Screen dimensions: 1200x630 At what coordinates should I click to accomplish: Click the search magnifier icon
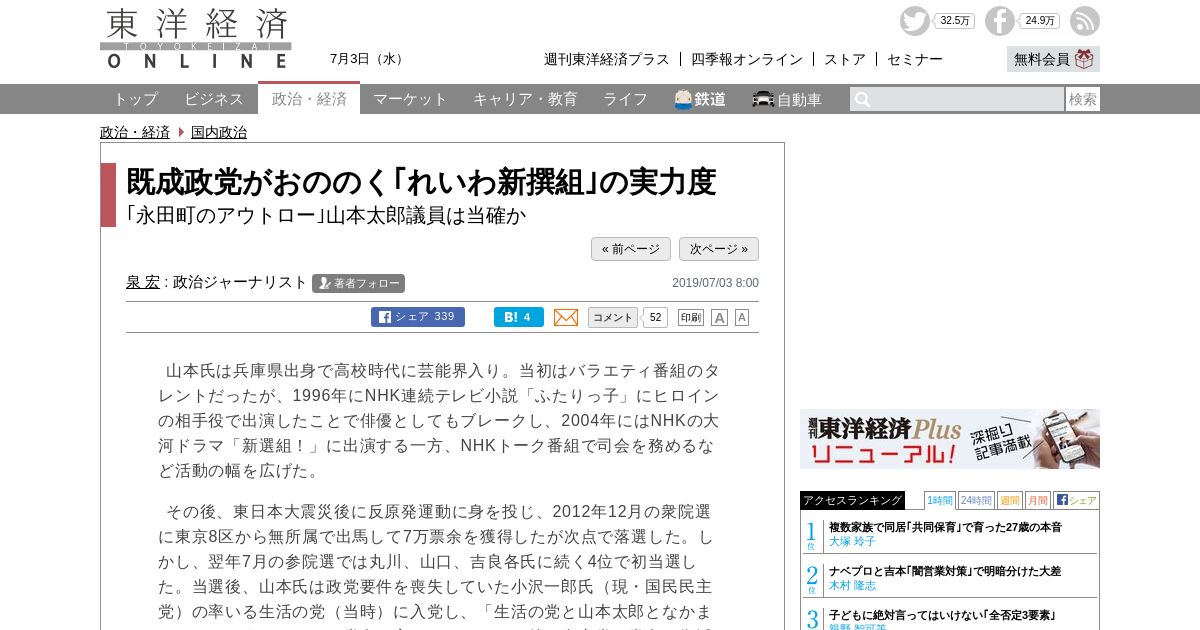coord(863,99)
